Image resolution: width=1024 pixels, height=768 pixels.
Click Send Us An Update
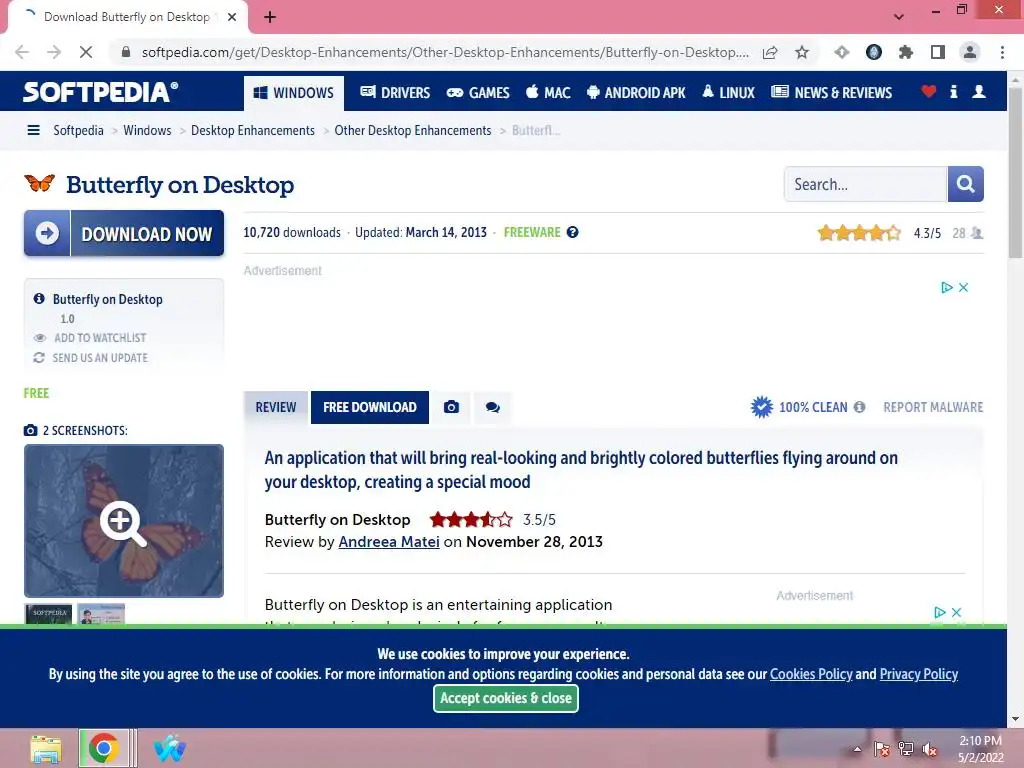[91, 358]
